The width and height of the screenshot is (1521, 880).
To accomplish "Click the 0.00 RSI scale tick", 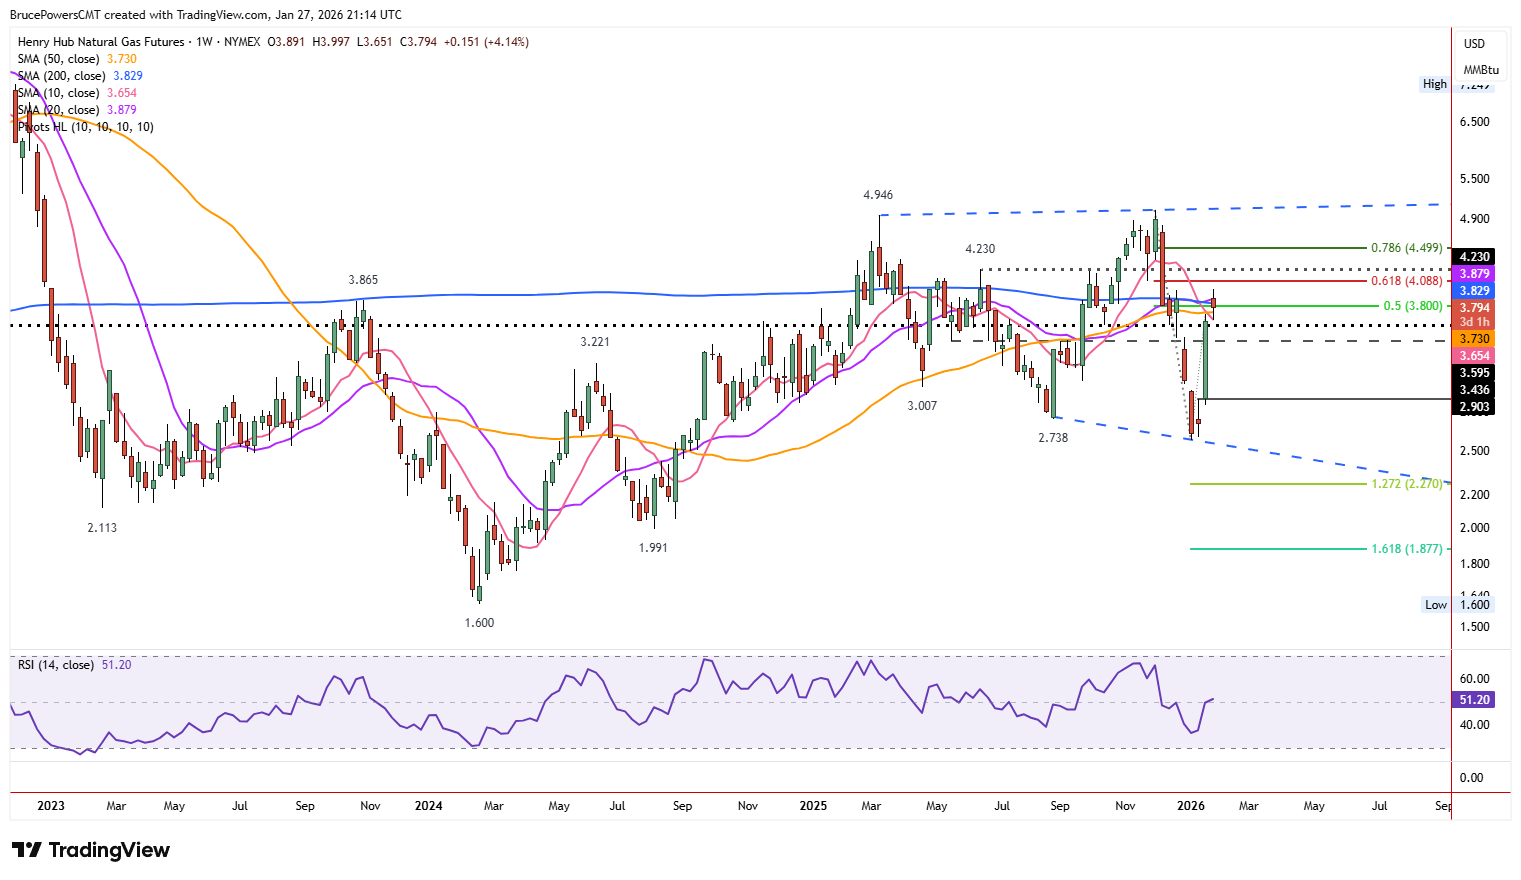I will (x=1472, y=778).
